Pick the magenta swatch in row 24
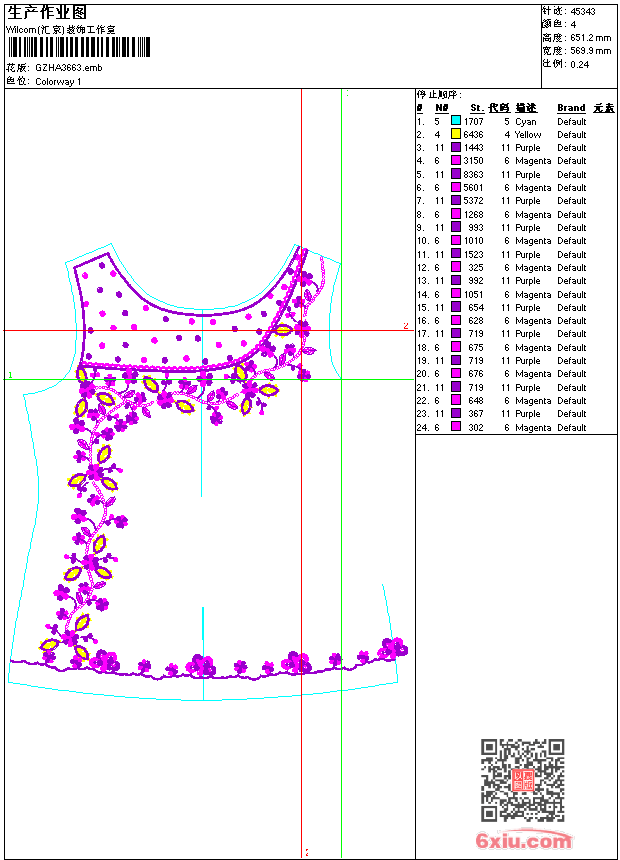Image resolution: width=620 pixels, height=860 pixels. pos(456,427)
